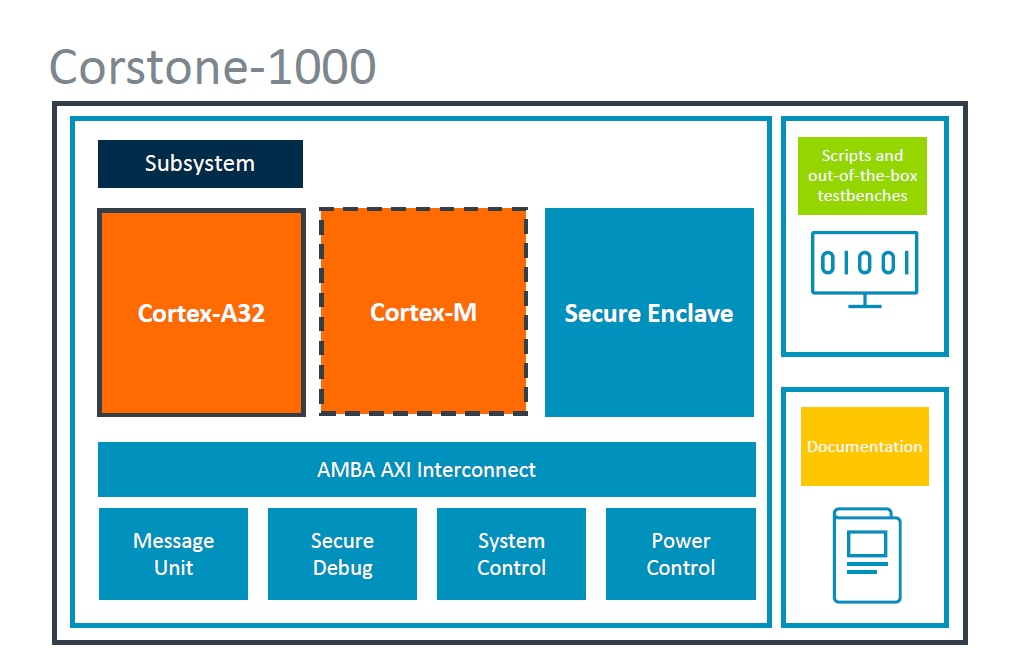Expand the Subsystem header panel

(x=200, y=163)
